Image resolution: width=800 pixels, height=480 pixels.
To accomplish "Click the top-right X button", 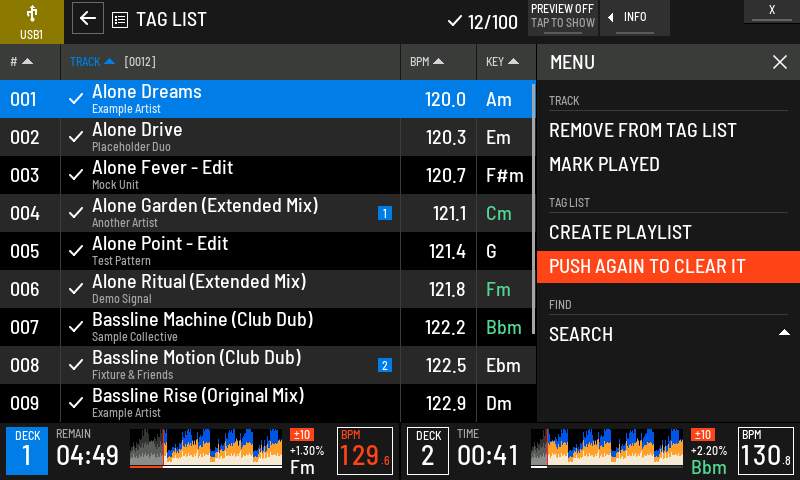I will [772, 11].
